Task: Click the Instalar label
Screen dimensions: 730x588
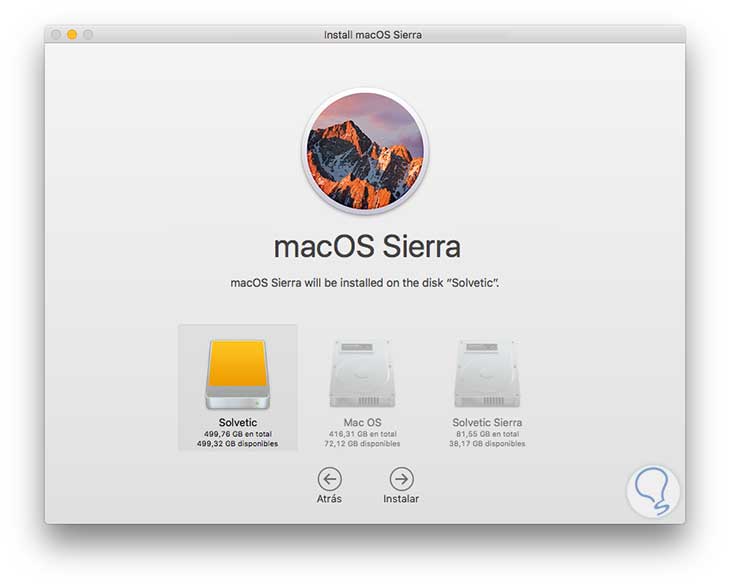Action: coord(401,499)
